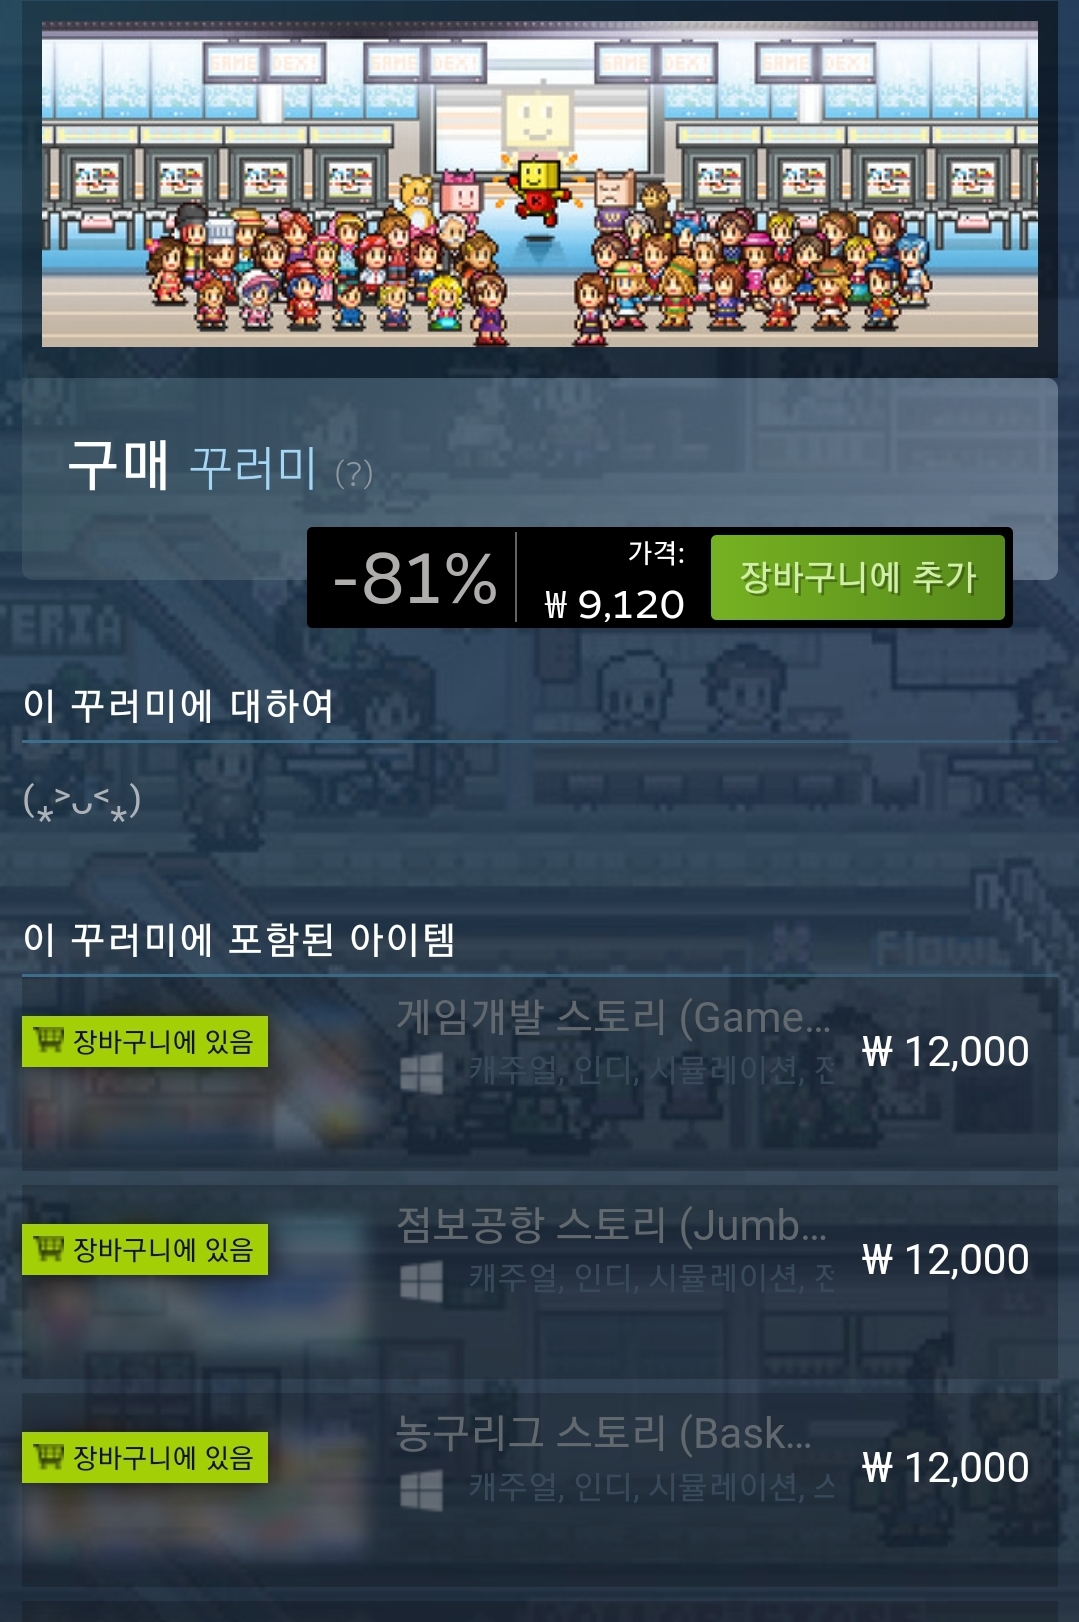Open 농구리그 스토리 (Bask...) title

[604, 1433]
